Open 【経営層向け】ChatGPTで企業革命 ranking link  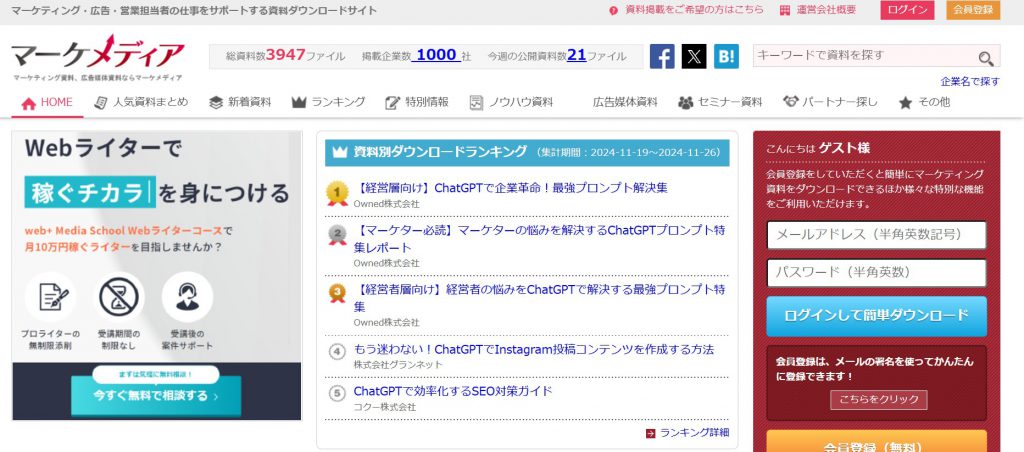pyautogui.click(x=511, y=188)
